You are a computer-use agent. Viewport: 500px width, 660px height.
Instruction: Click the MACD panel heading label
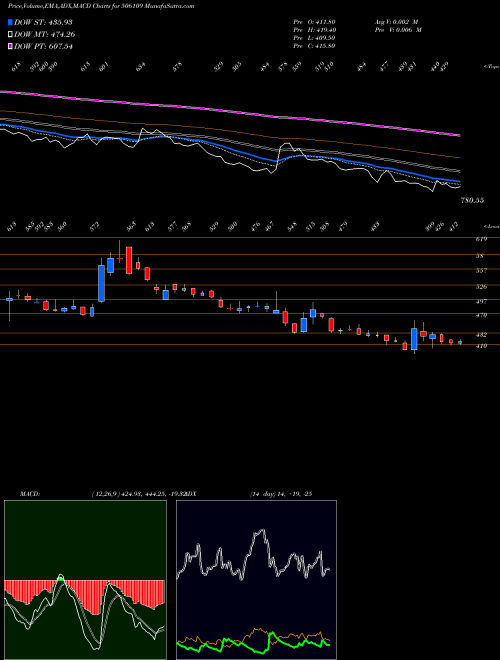29,494
